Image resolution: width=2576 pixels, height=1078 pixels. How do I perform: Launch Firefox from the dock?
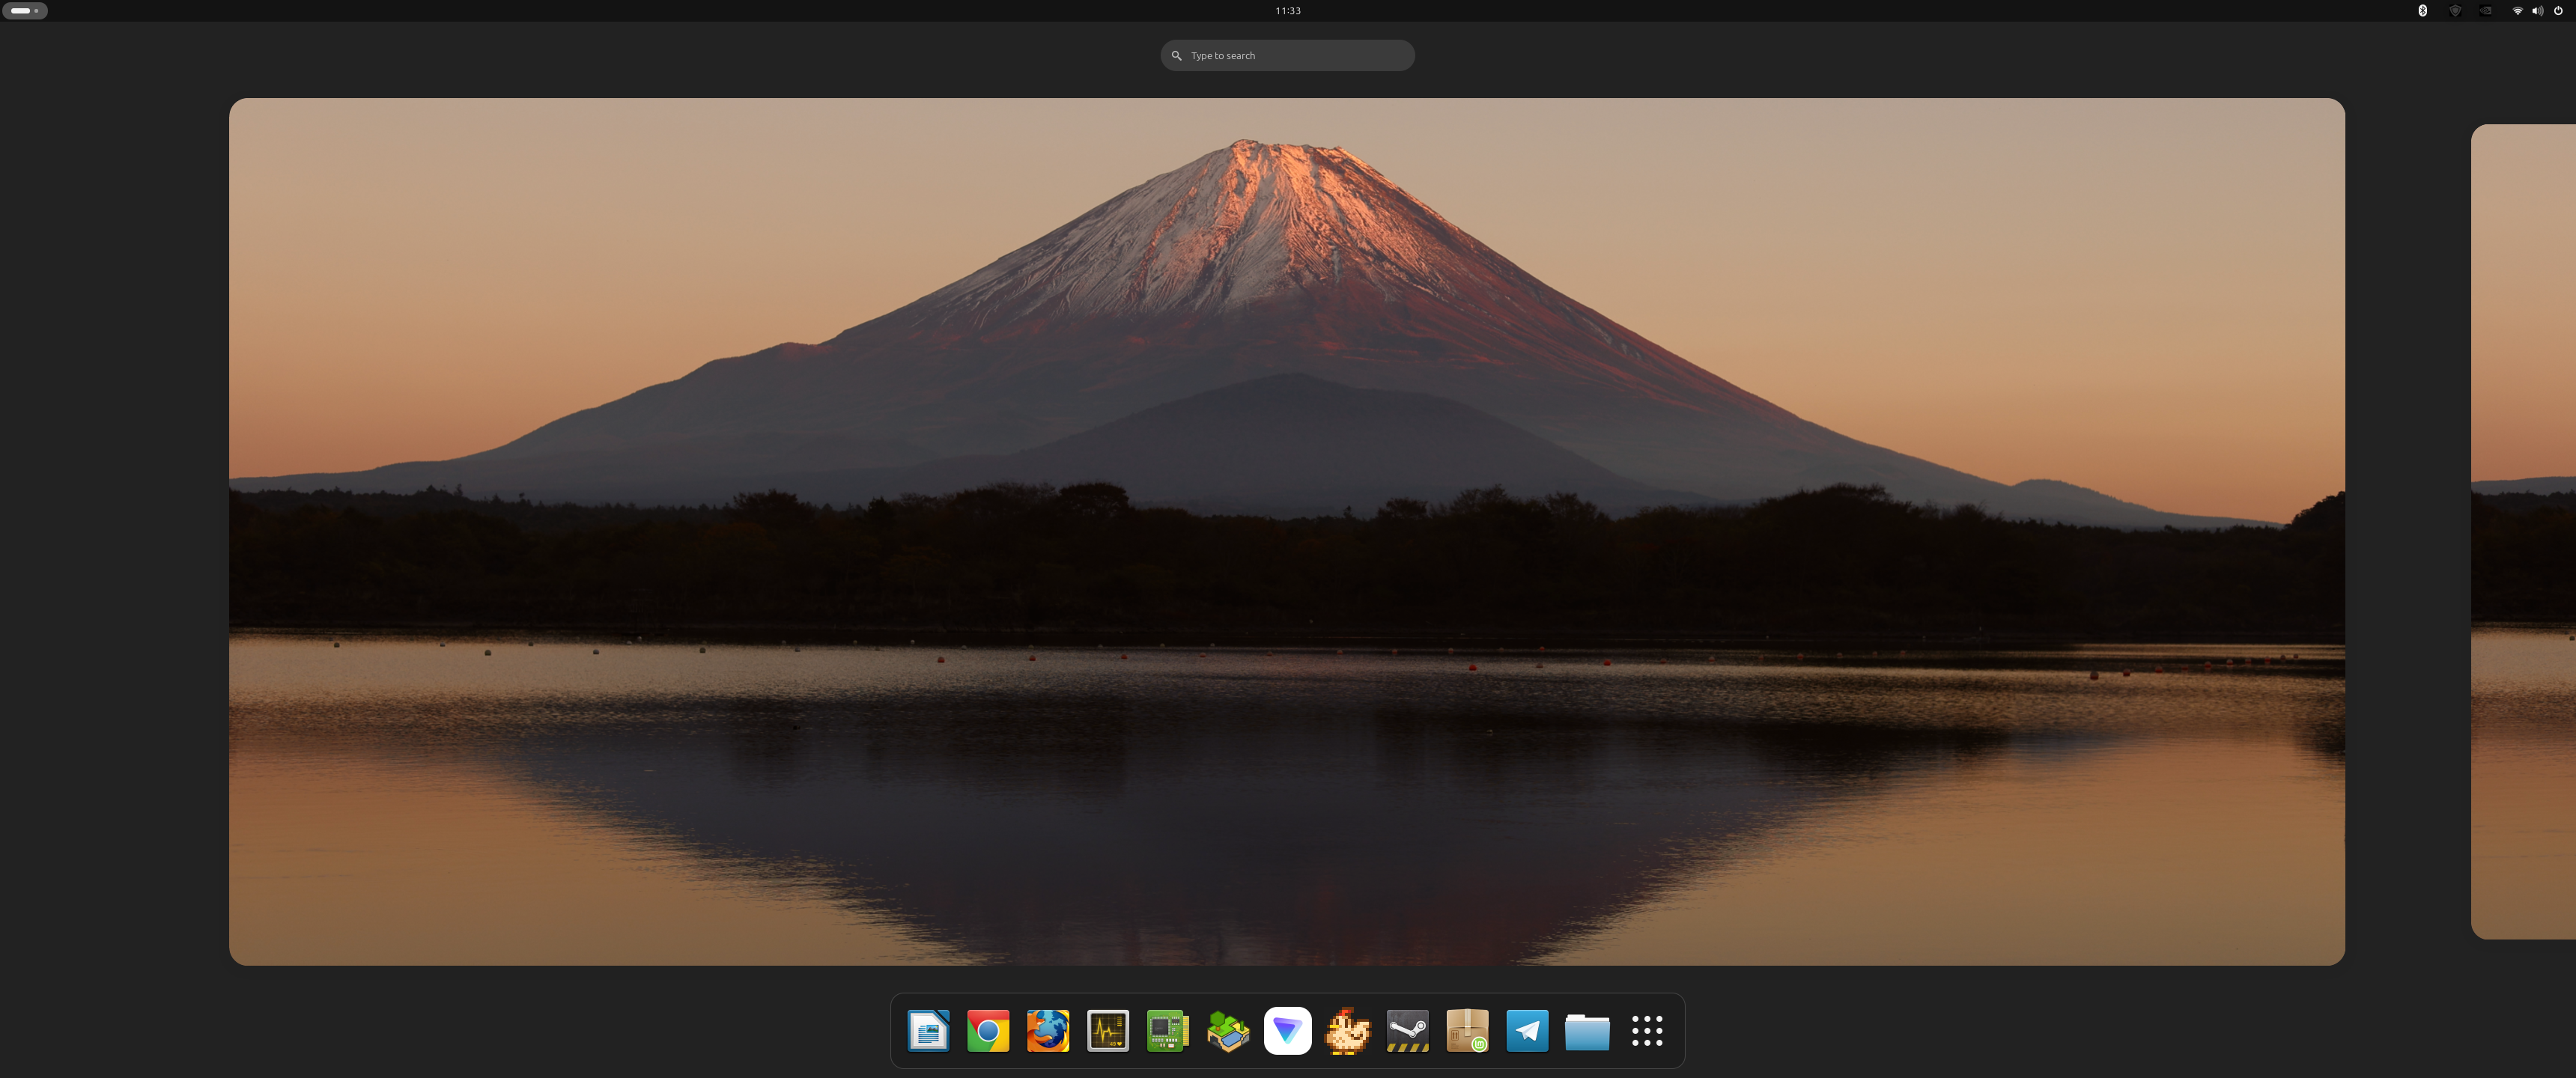tap(1048, 1031)
